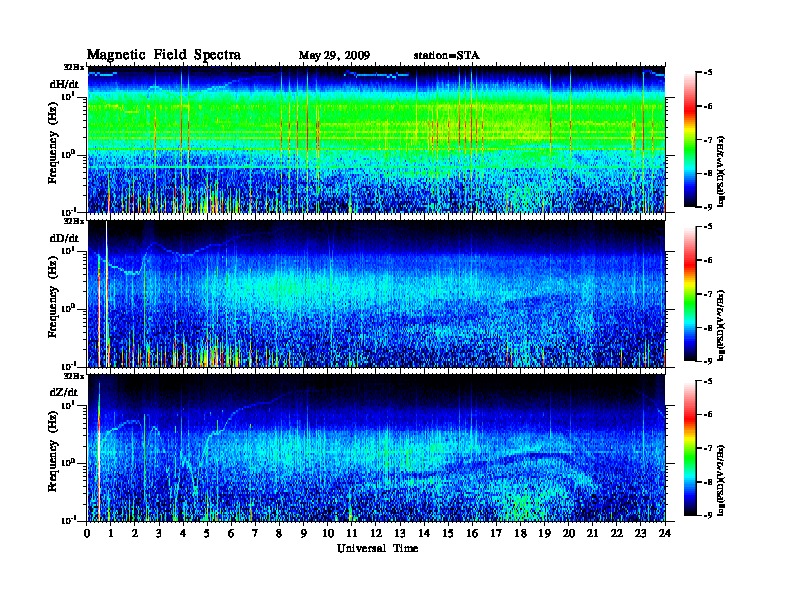Click the dH/dt spectrogram plot

tap(377, 139)
